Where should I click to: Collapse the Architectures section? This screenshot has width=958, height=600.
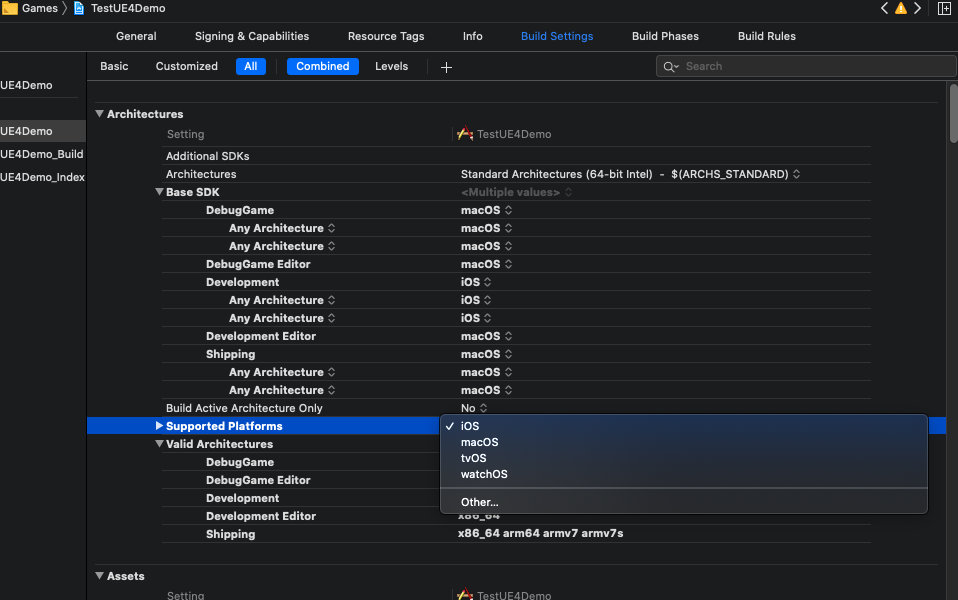99,114
